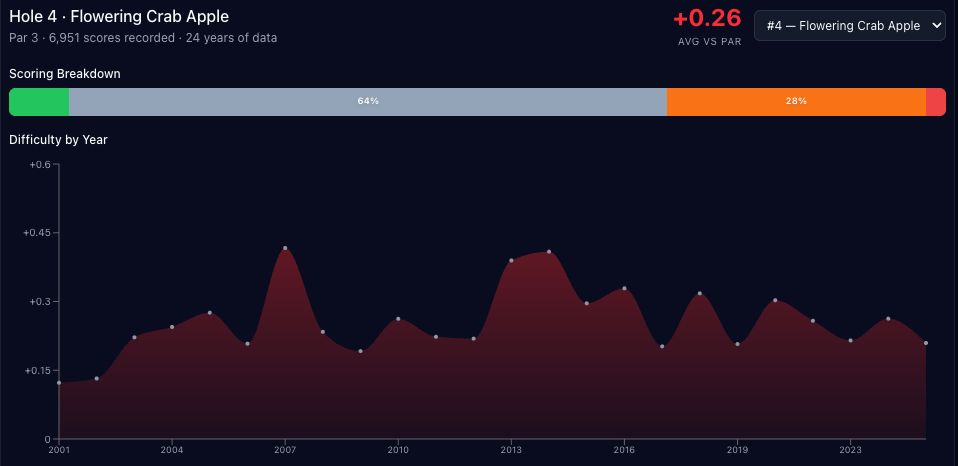The height and width of the screenshot is (466, 958).
Task: Select the gray 64% scoring breakdown segment
Action: (367, 102)
